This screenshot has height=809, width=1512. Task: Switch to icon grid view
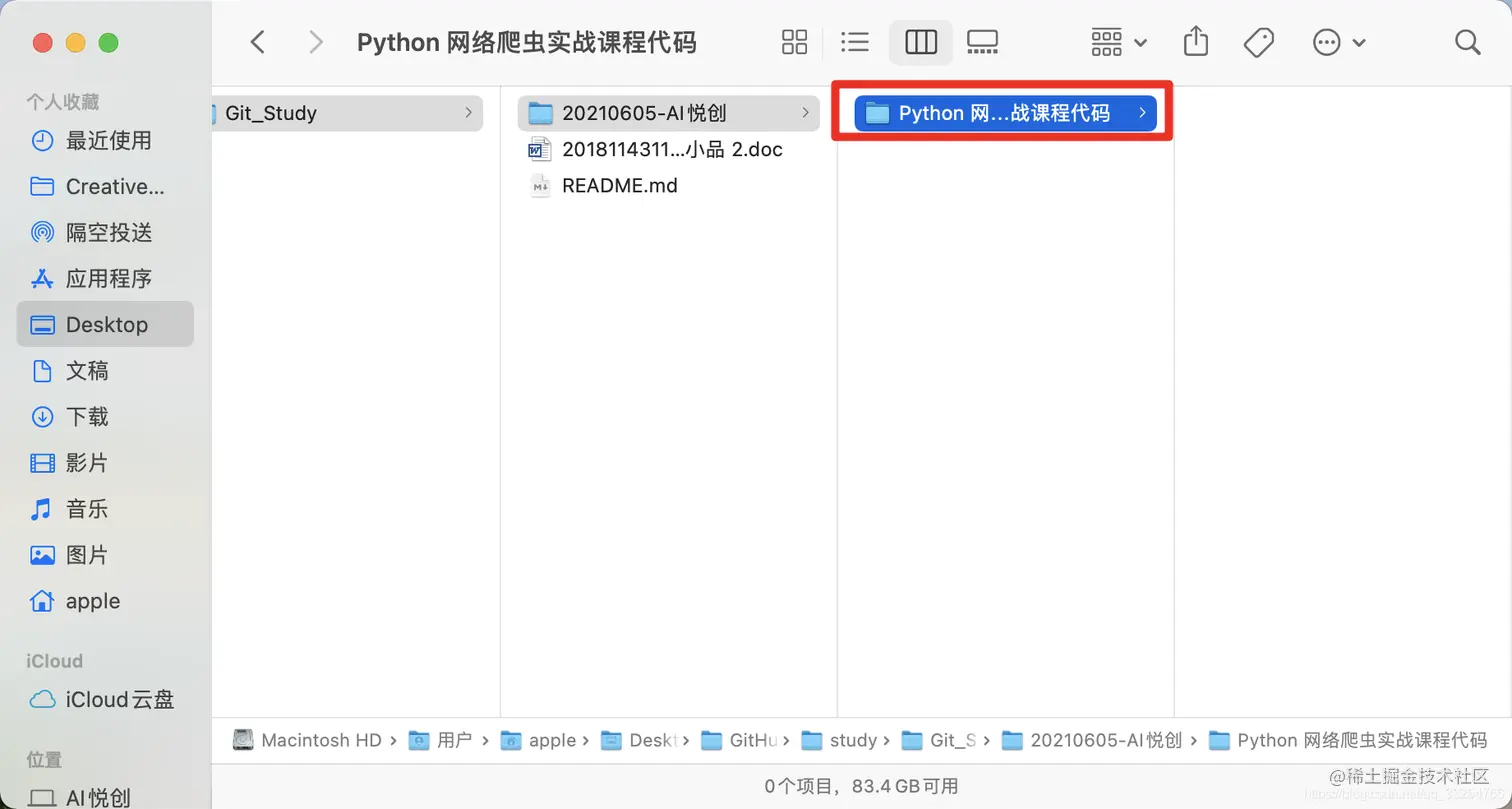click(x=794, y=42)
